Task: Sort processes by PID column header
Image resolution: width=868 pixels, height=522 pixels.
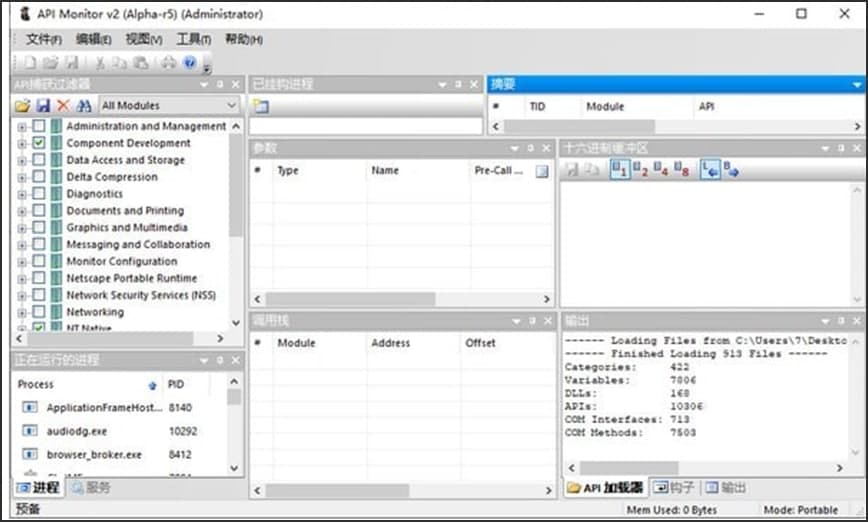Action: click(x=176, y=384)
